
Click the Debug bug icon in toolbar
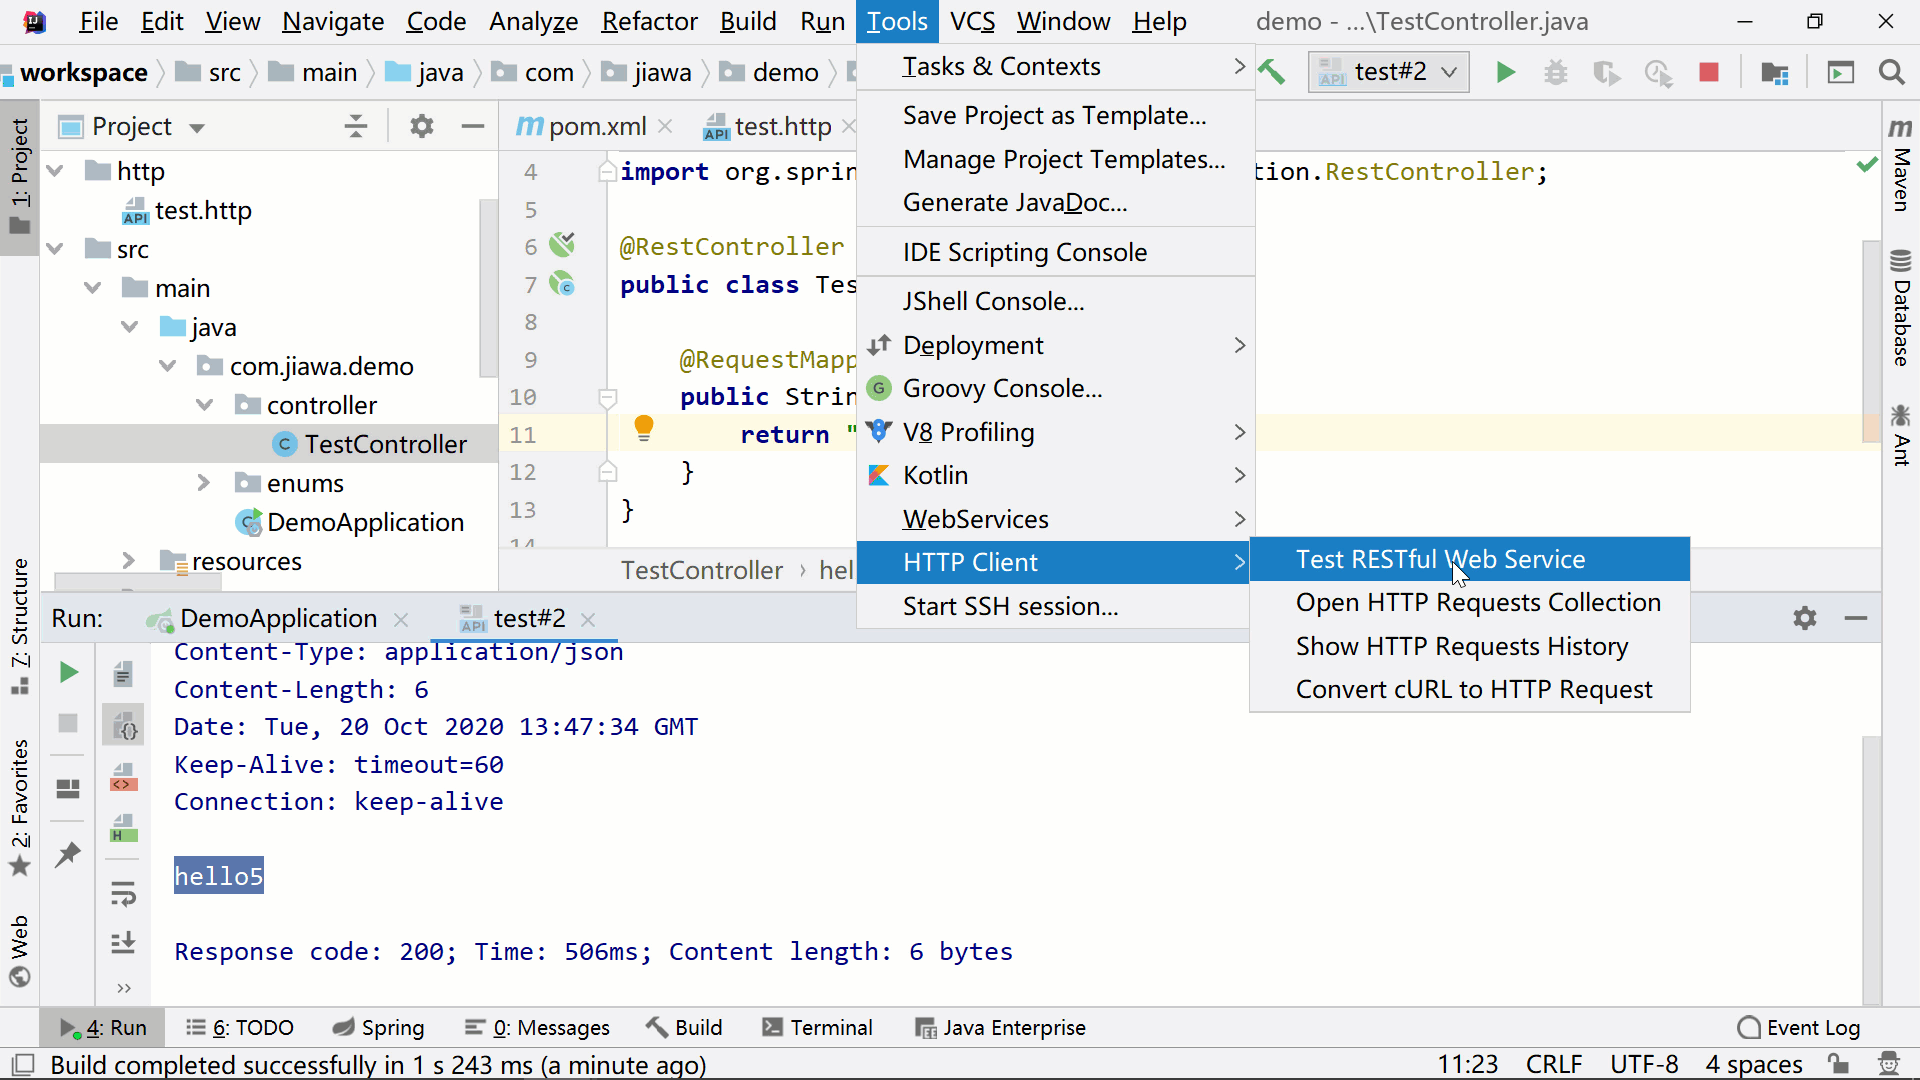point(1556,72)
